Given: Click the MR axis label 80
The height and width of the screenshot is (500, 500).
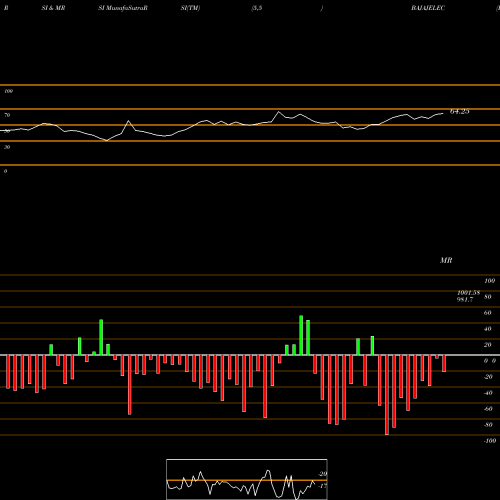Looking at the screenshot, I should pyautogui.click(x=488, y=297).
